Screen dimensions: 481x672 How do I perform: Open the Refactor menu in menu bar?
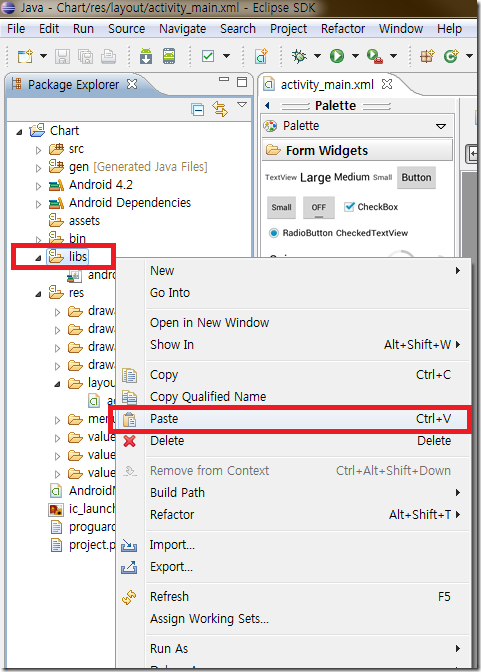tap(343, 29)
